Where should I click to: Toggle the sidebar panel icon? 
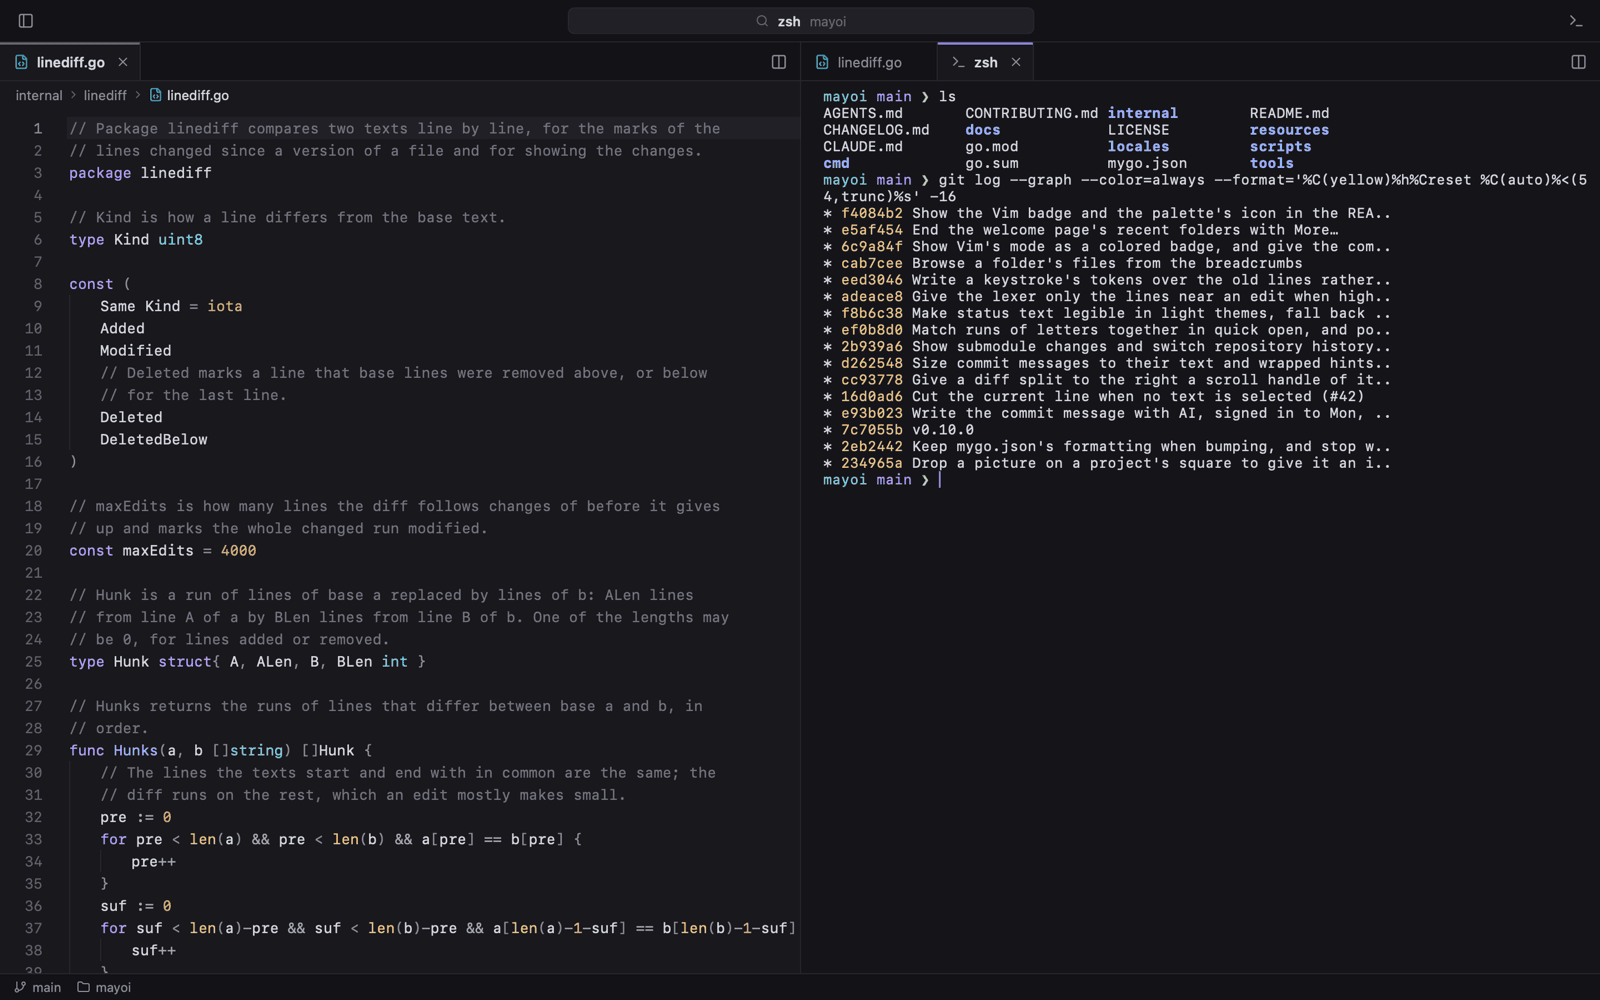coord(26,21)
